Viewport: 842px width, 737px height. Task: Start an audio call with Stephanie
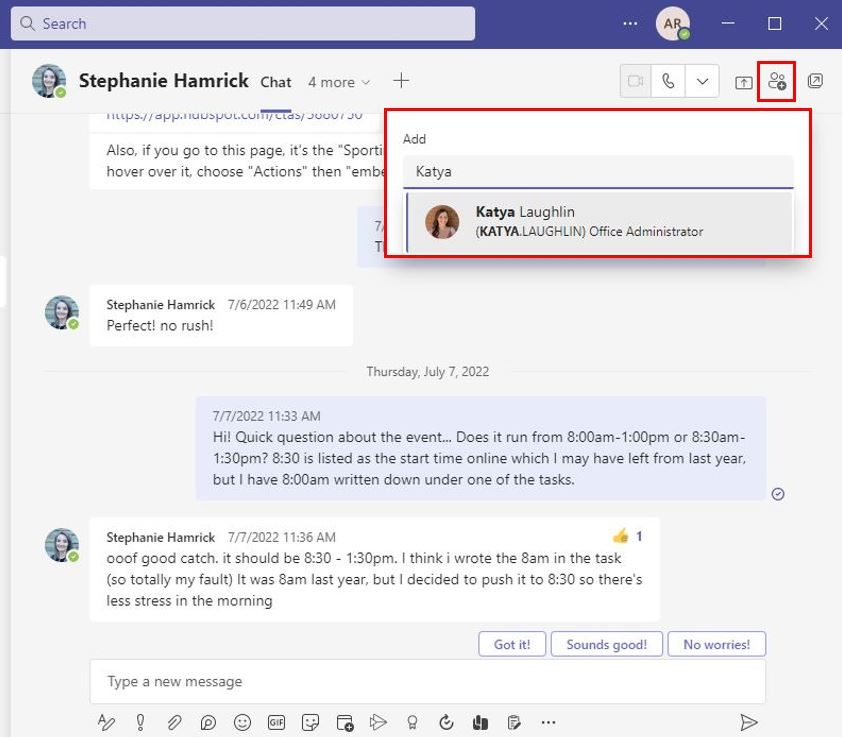tap(666, 81)
